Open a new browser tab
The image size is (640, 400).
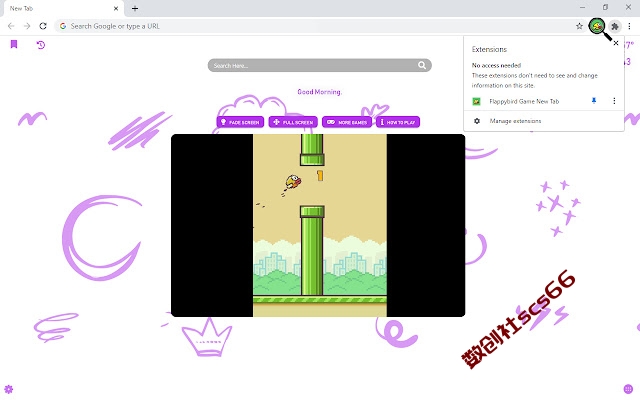[135, 8]
